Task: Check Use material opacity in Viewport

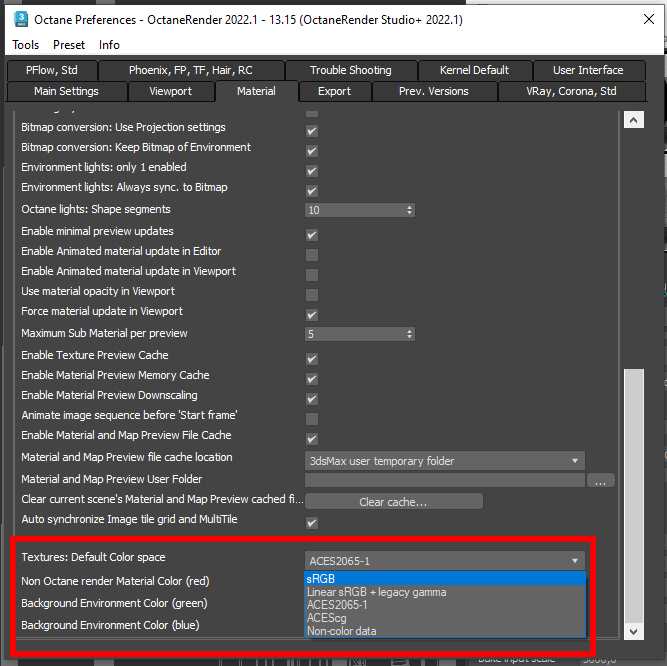Action: 312,295
